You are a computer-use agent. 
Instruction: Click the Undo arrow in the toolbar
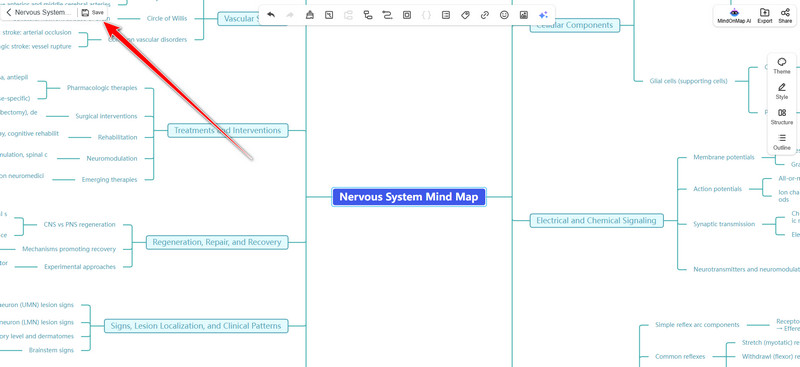click(271, 15)
